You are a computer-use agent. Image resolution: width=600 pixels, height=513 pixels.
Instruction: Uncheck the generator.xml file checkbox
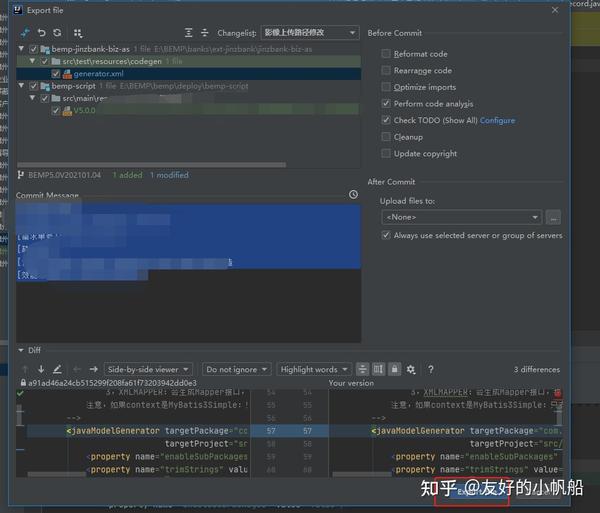click(56, 74)
